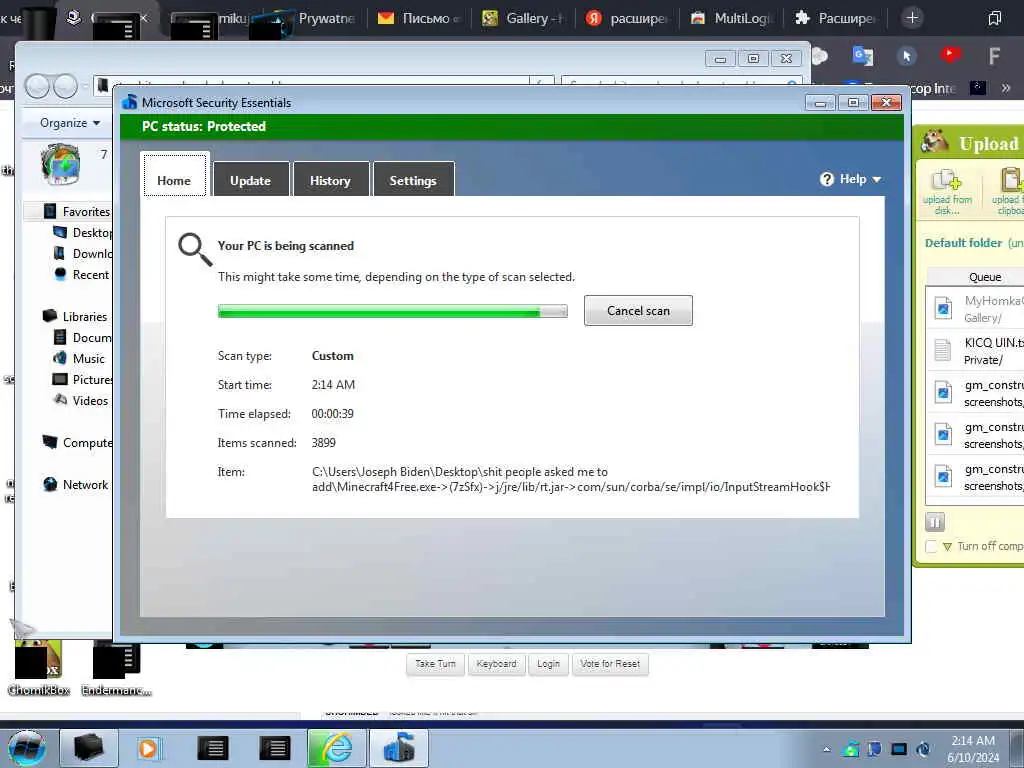The width and height of the screenshot is (1024, 768).
Task: Select the MyHomka queue item
Action: point(976,308)
